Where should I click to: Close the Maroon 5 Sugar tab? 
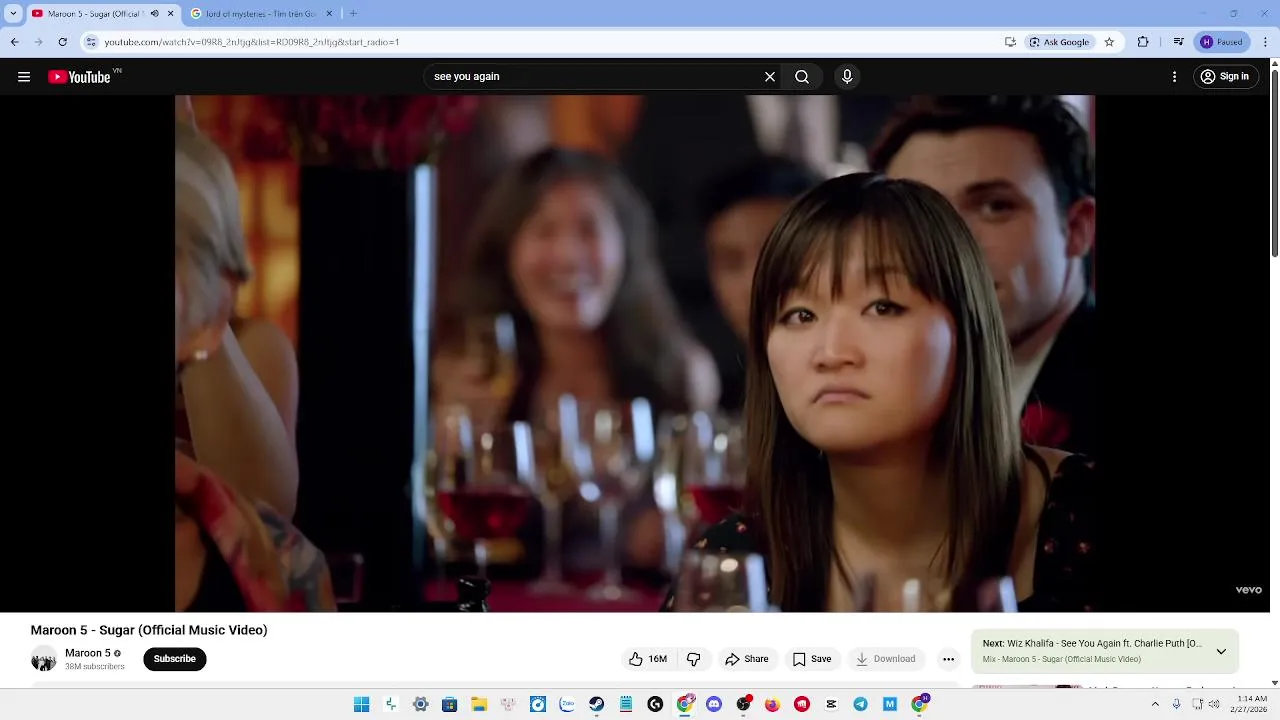(x=170, y=14)
